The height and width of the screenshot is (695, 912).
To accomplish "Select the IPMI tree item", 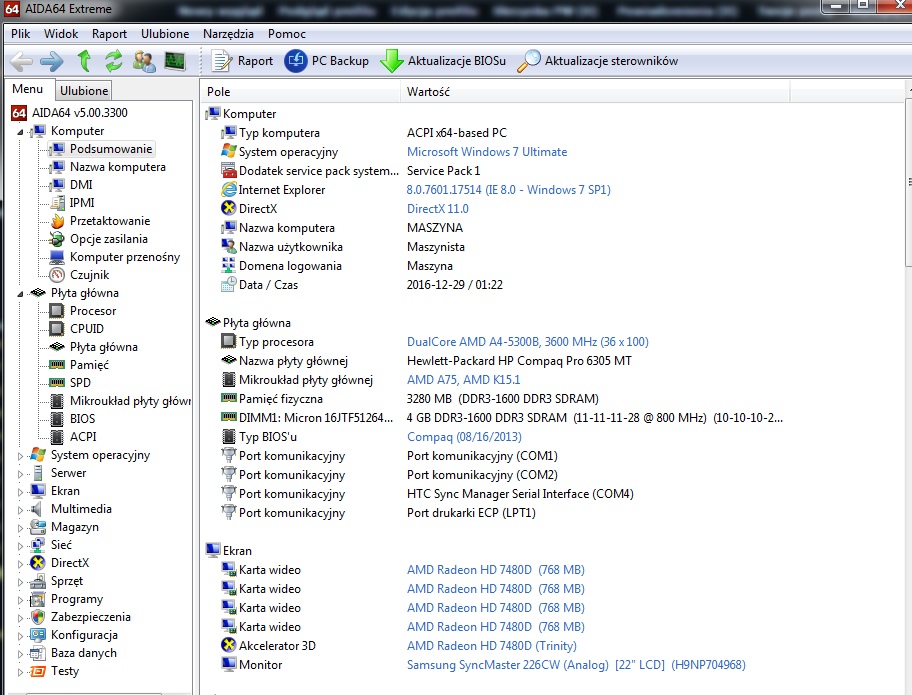I will pyautogui.click(x=81, y=203).
